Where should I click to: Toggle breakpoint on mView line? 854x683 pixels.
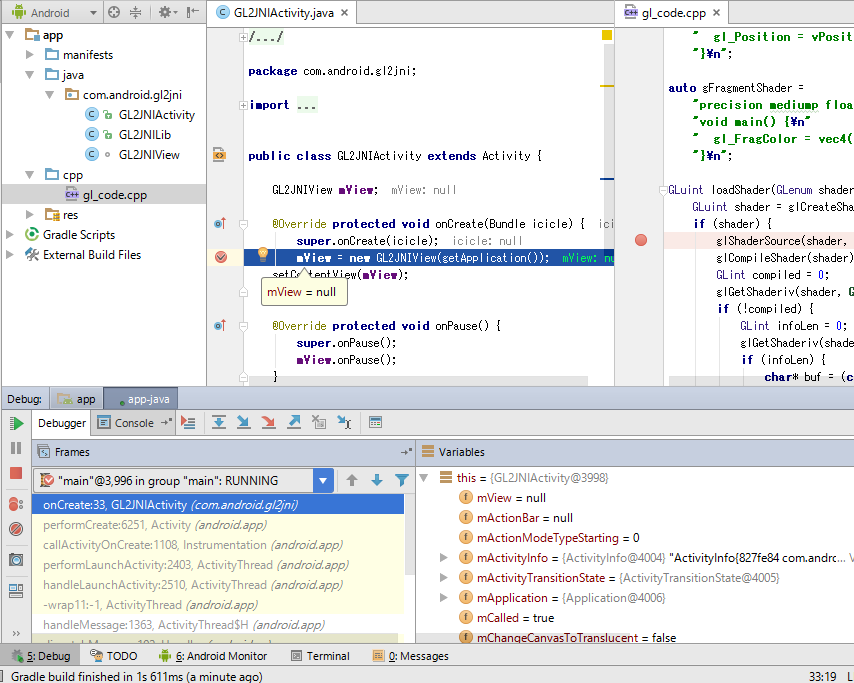(221, 257)
